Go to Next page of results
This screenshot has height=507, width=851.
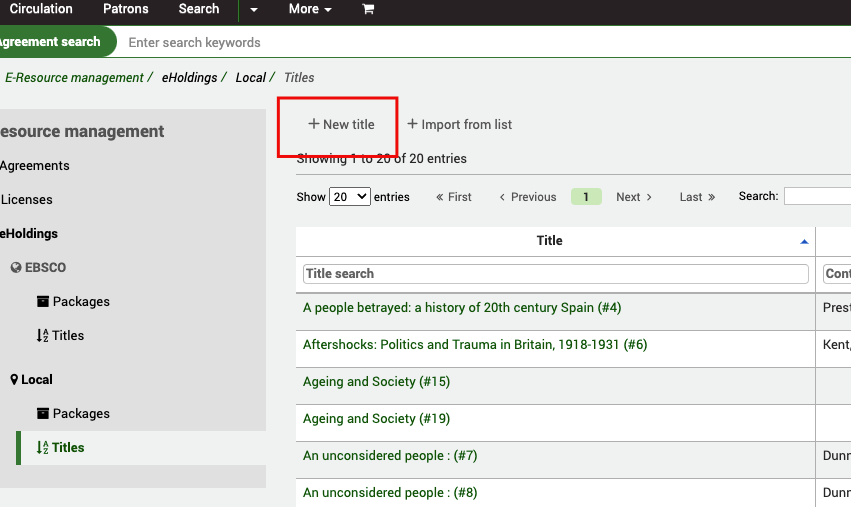634,197
